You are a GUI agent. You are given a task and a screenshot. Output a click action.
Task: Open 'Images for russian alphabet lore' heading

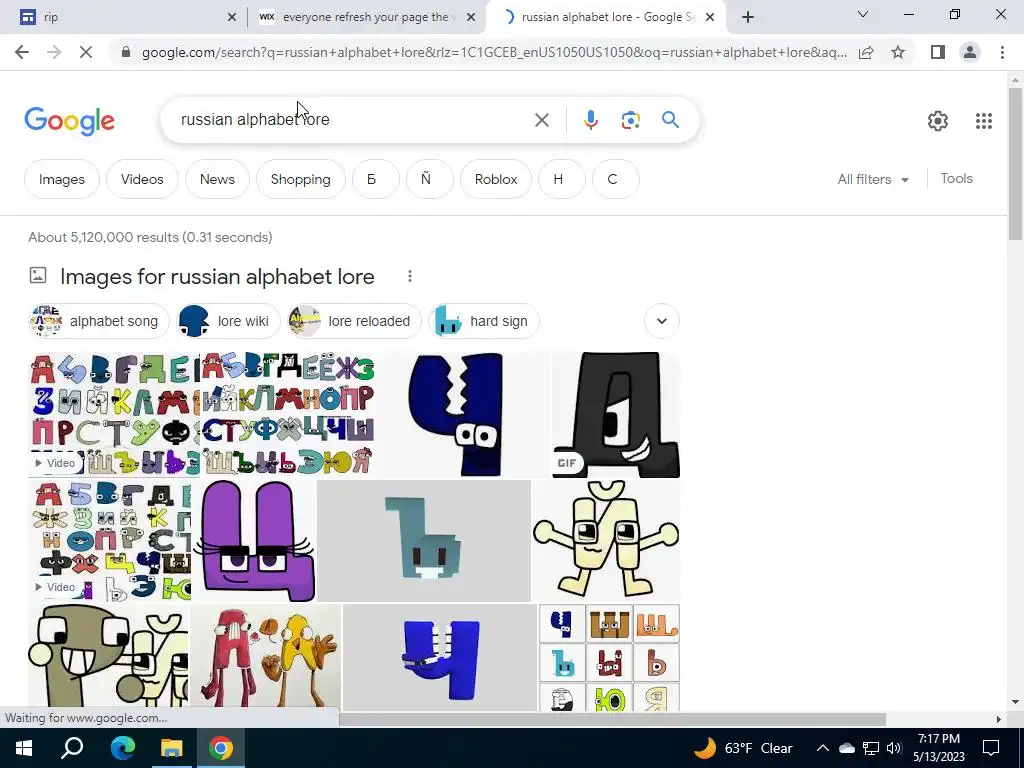pyautogui.click(x=217, y=276)
